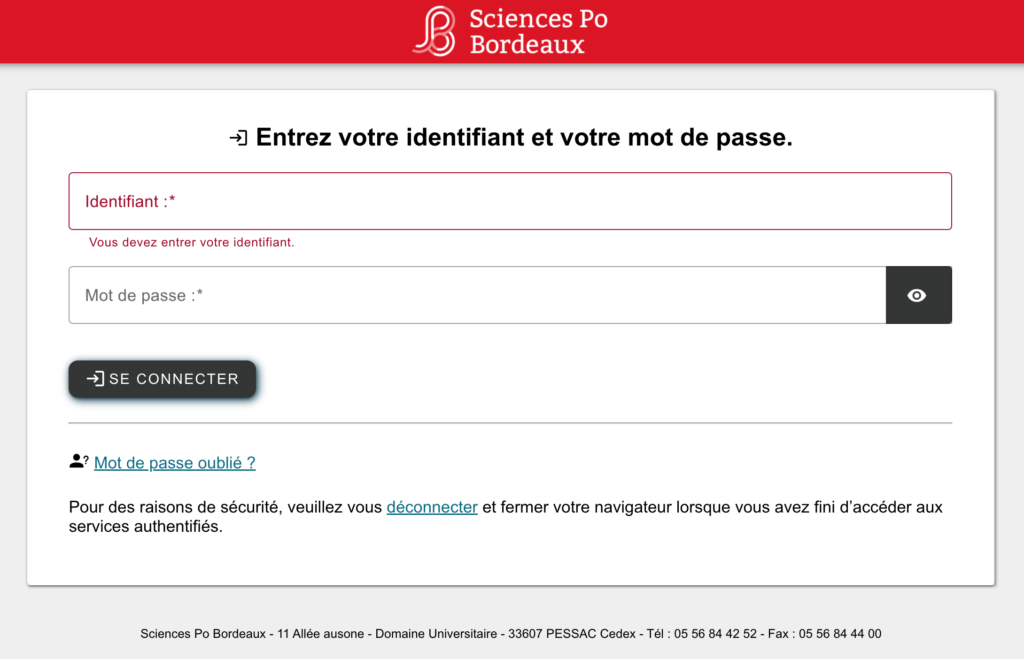
Task: Click the 'Sciences Po' logo text in the header
Action: [539, 18]
